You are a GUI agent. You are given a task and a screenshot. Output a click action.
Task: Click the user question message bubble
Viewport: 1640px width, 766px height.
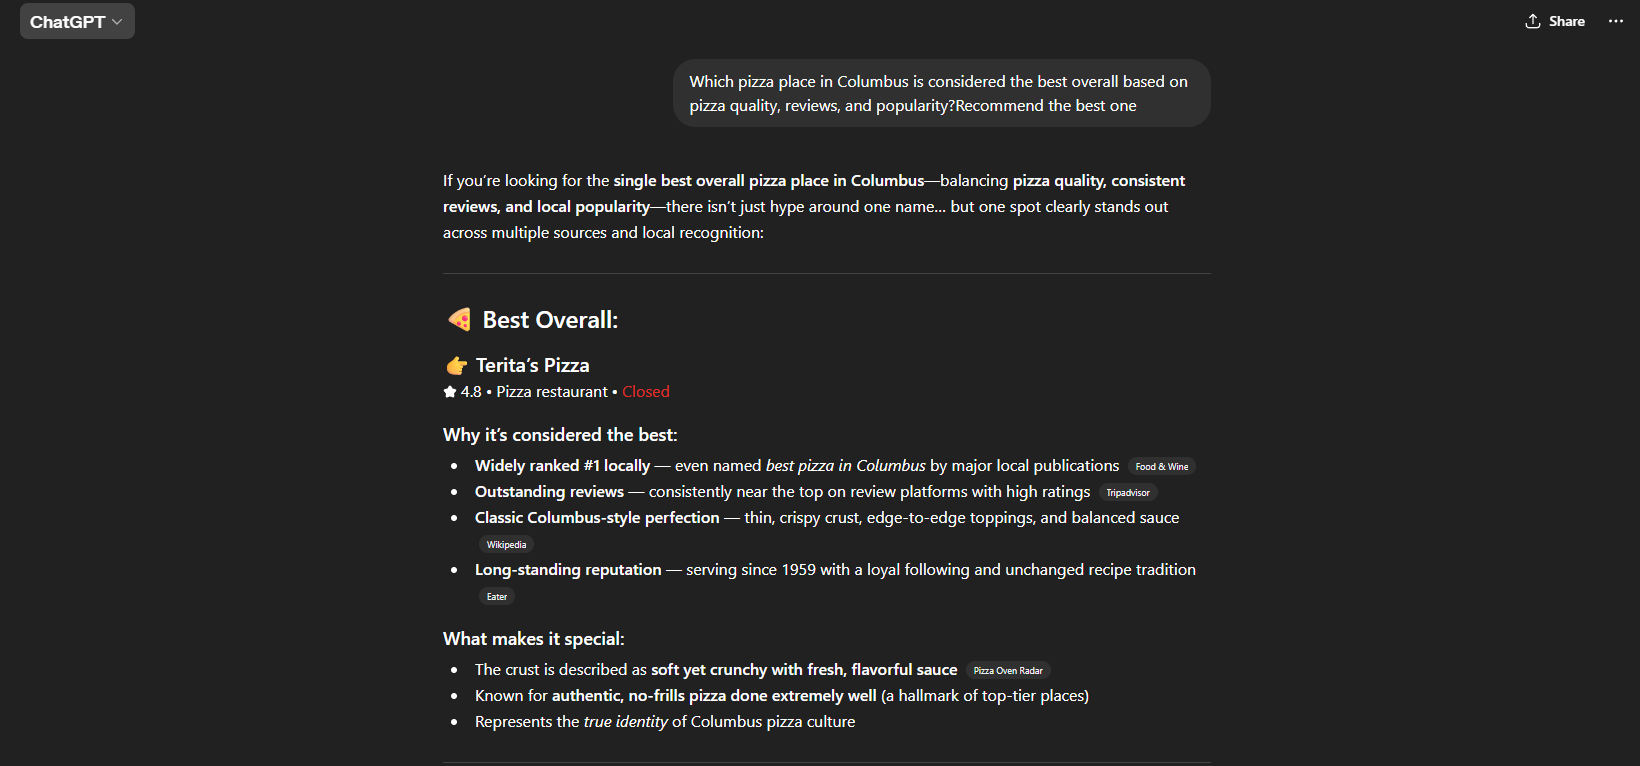point(940,93)
